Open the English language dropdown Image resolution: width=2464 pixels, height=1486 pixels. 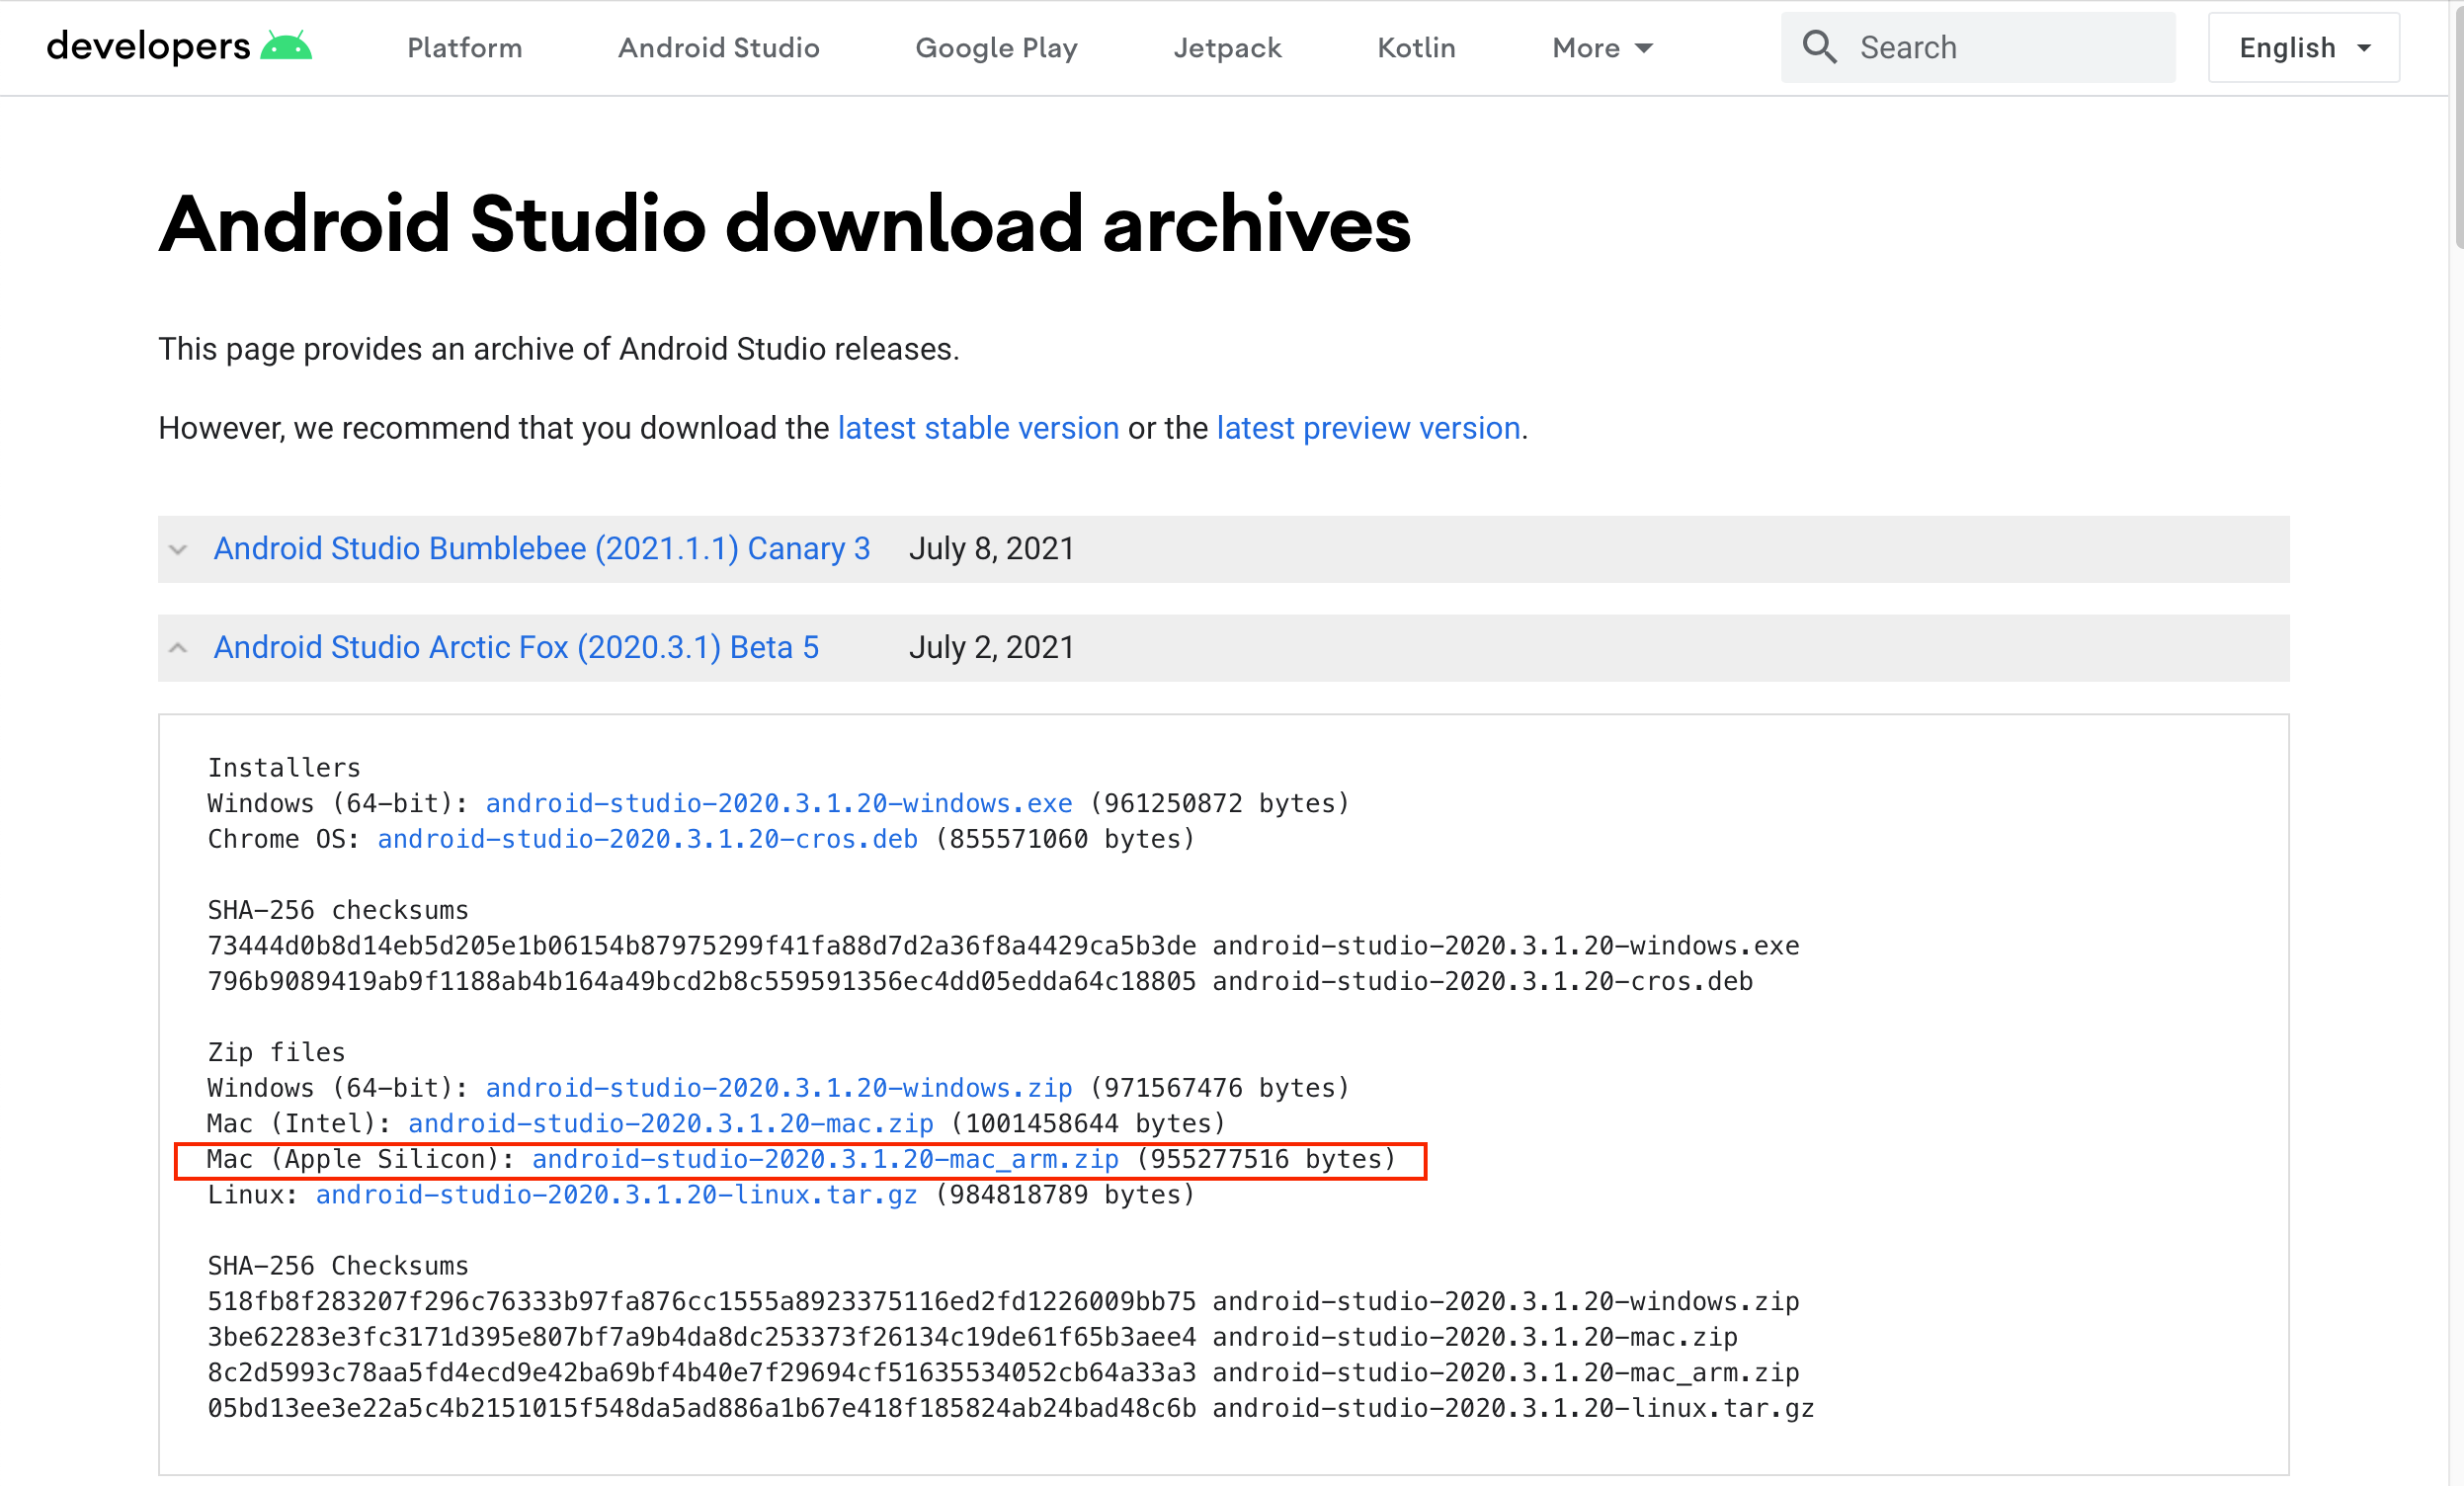coord(2303,47)
